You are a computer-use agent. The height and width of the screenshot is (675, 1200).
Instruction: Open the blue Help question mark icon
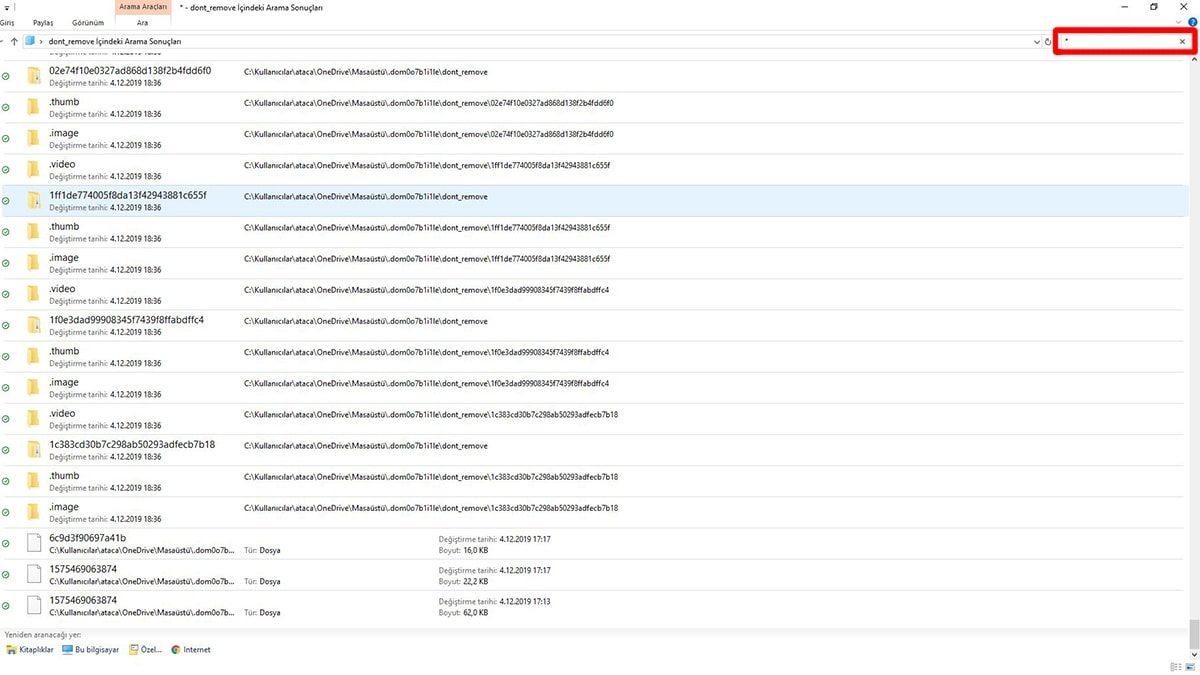tap(1193, 20)
